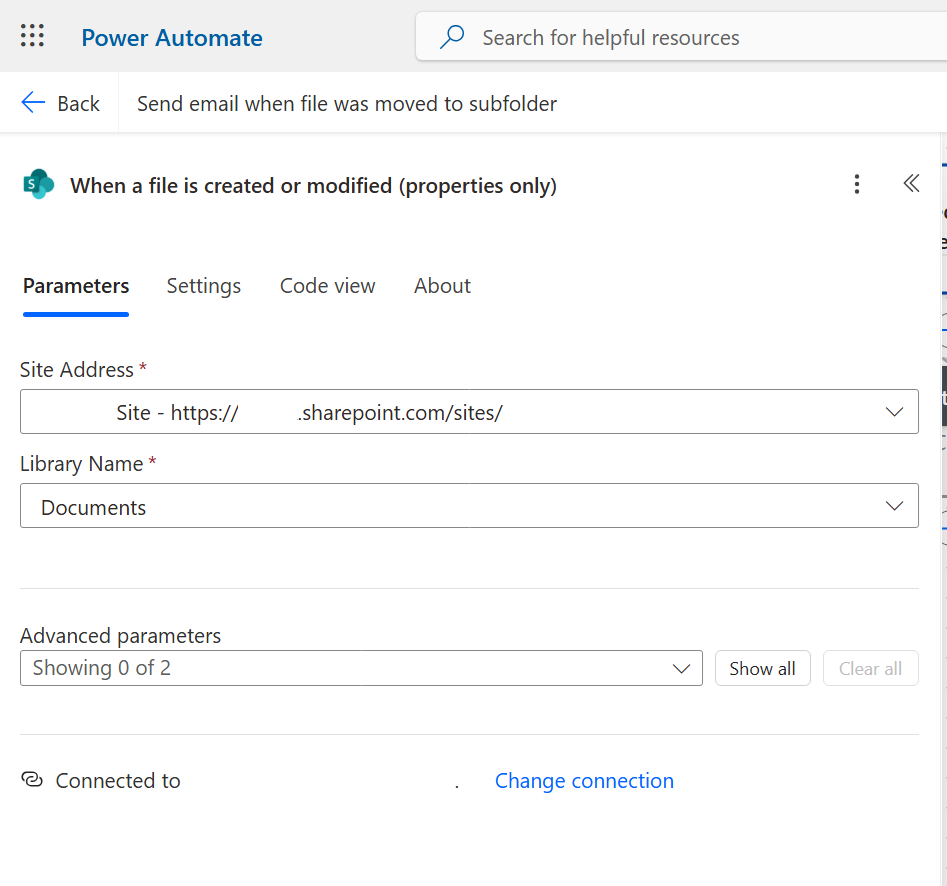Expand the Site Address dropdown

pyautogui.click(x=894, y=412)
